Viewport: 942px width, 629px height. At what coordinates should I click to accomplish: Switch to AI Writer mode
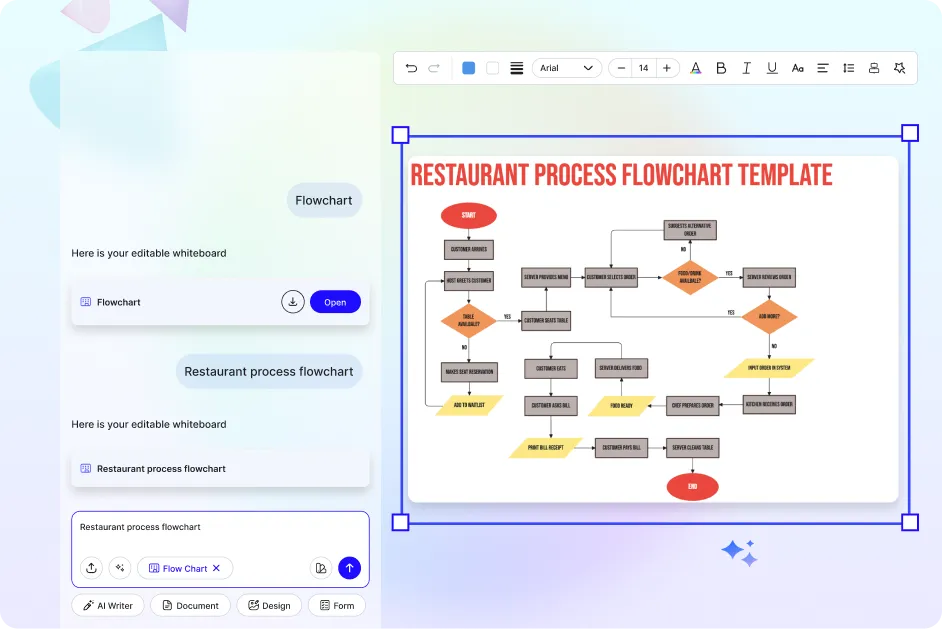point(108,605)
